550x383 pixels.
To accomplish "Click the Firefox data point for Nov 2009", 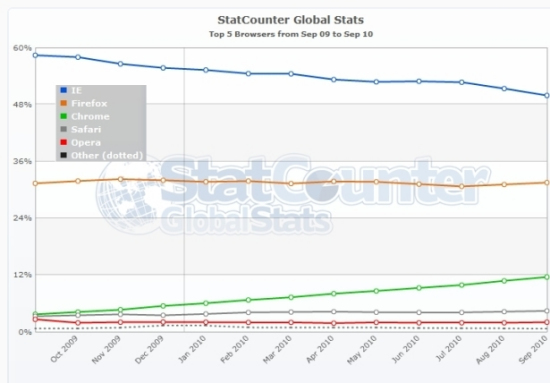I will click(x=120, y=179).
